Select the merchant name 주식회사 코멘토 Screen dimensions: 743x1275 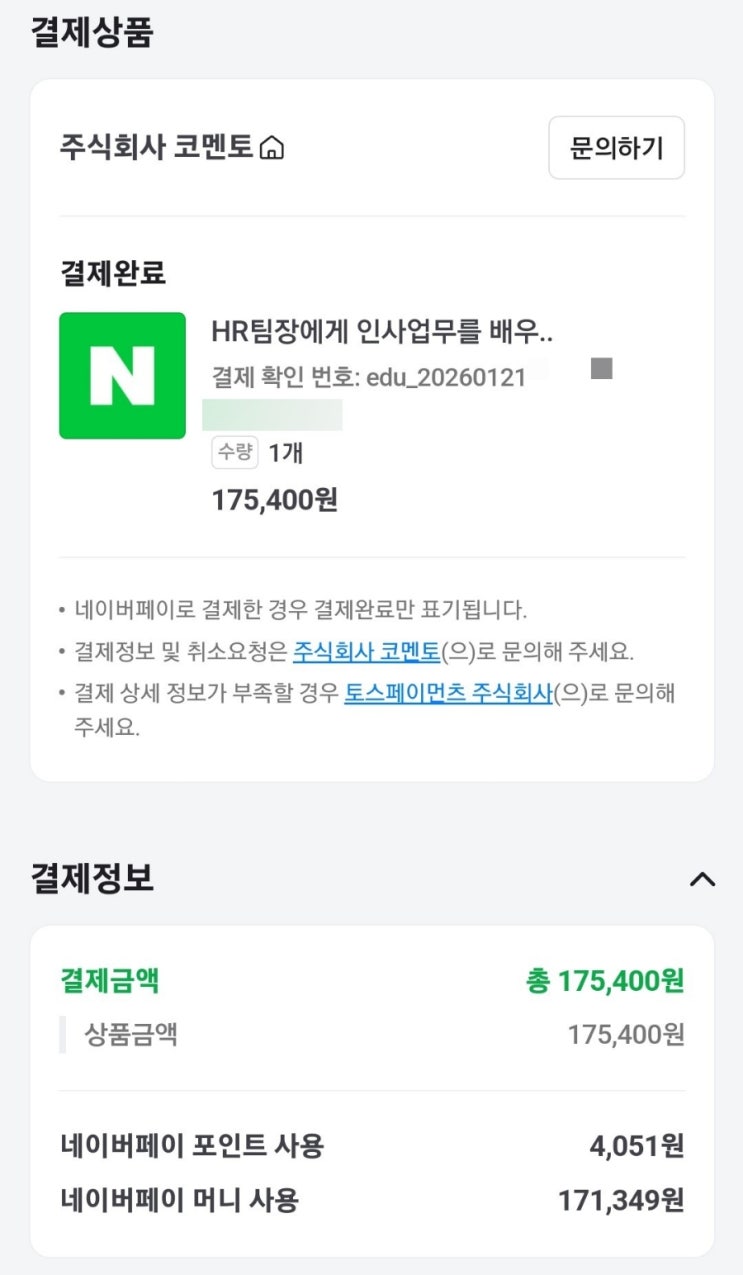[x=156, y=148]
